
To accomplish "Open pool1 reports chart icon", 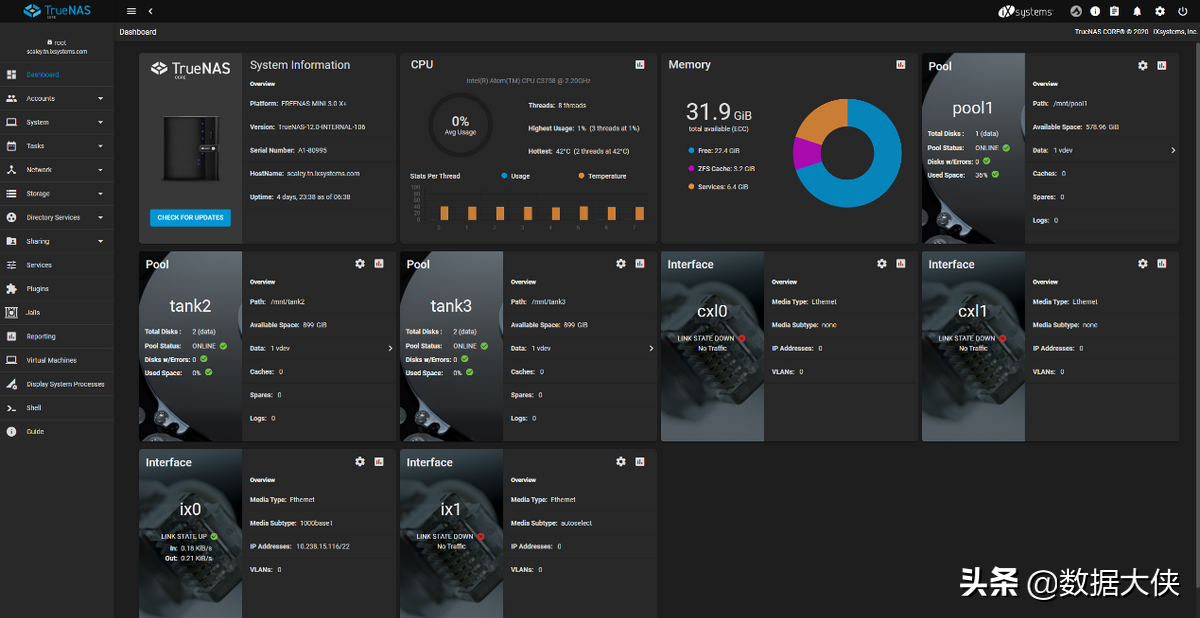I will [1162, 65].
